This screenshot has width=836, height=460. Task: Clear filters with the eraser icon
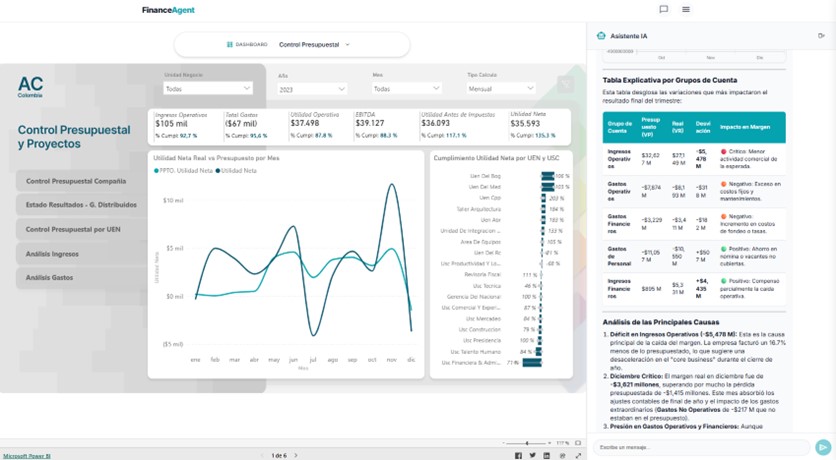(565, 86)
